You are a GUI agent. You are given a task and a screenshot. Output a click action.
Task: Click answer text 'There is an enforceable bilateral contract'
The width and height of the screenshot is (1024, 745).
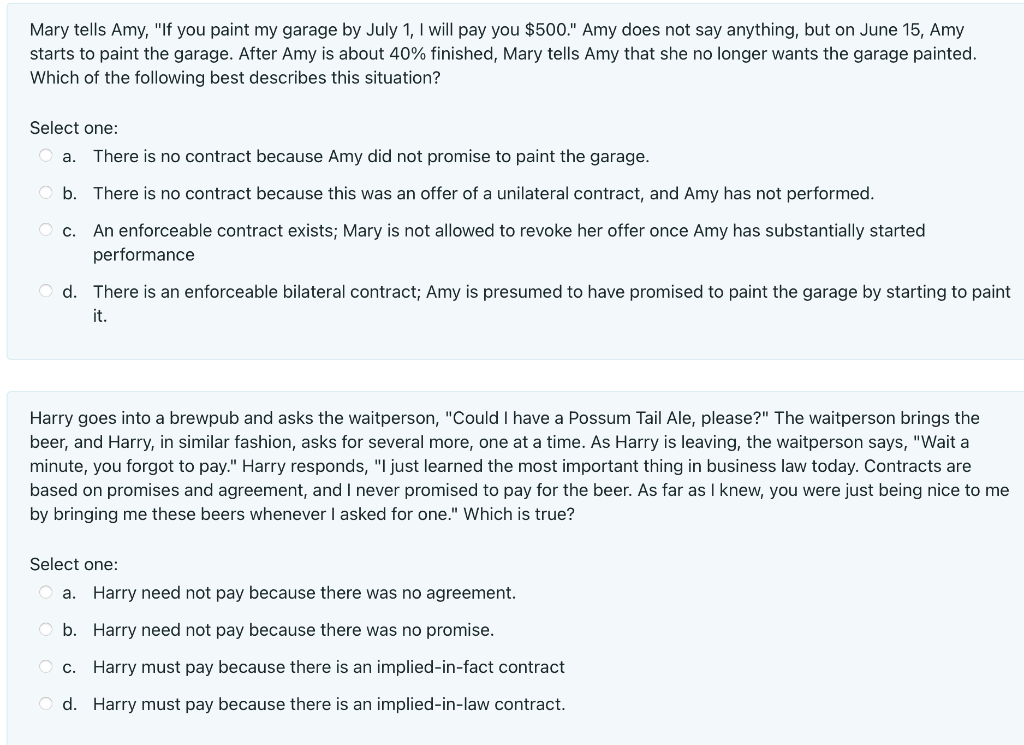pyautogui.click(x=552, y=304)
